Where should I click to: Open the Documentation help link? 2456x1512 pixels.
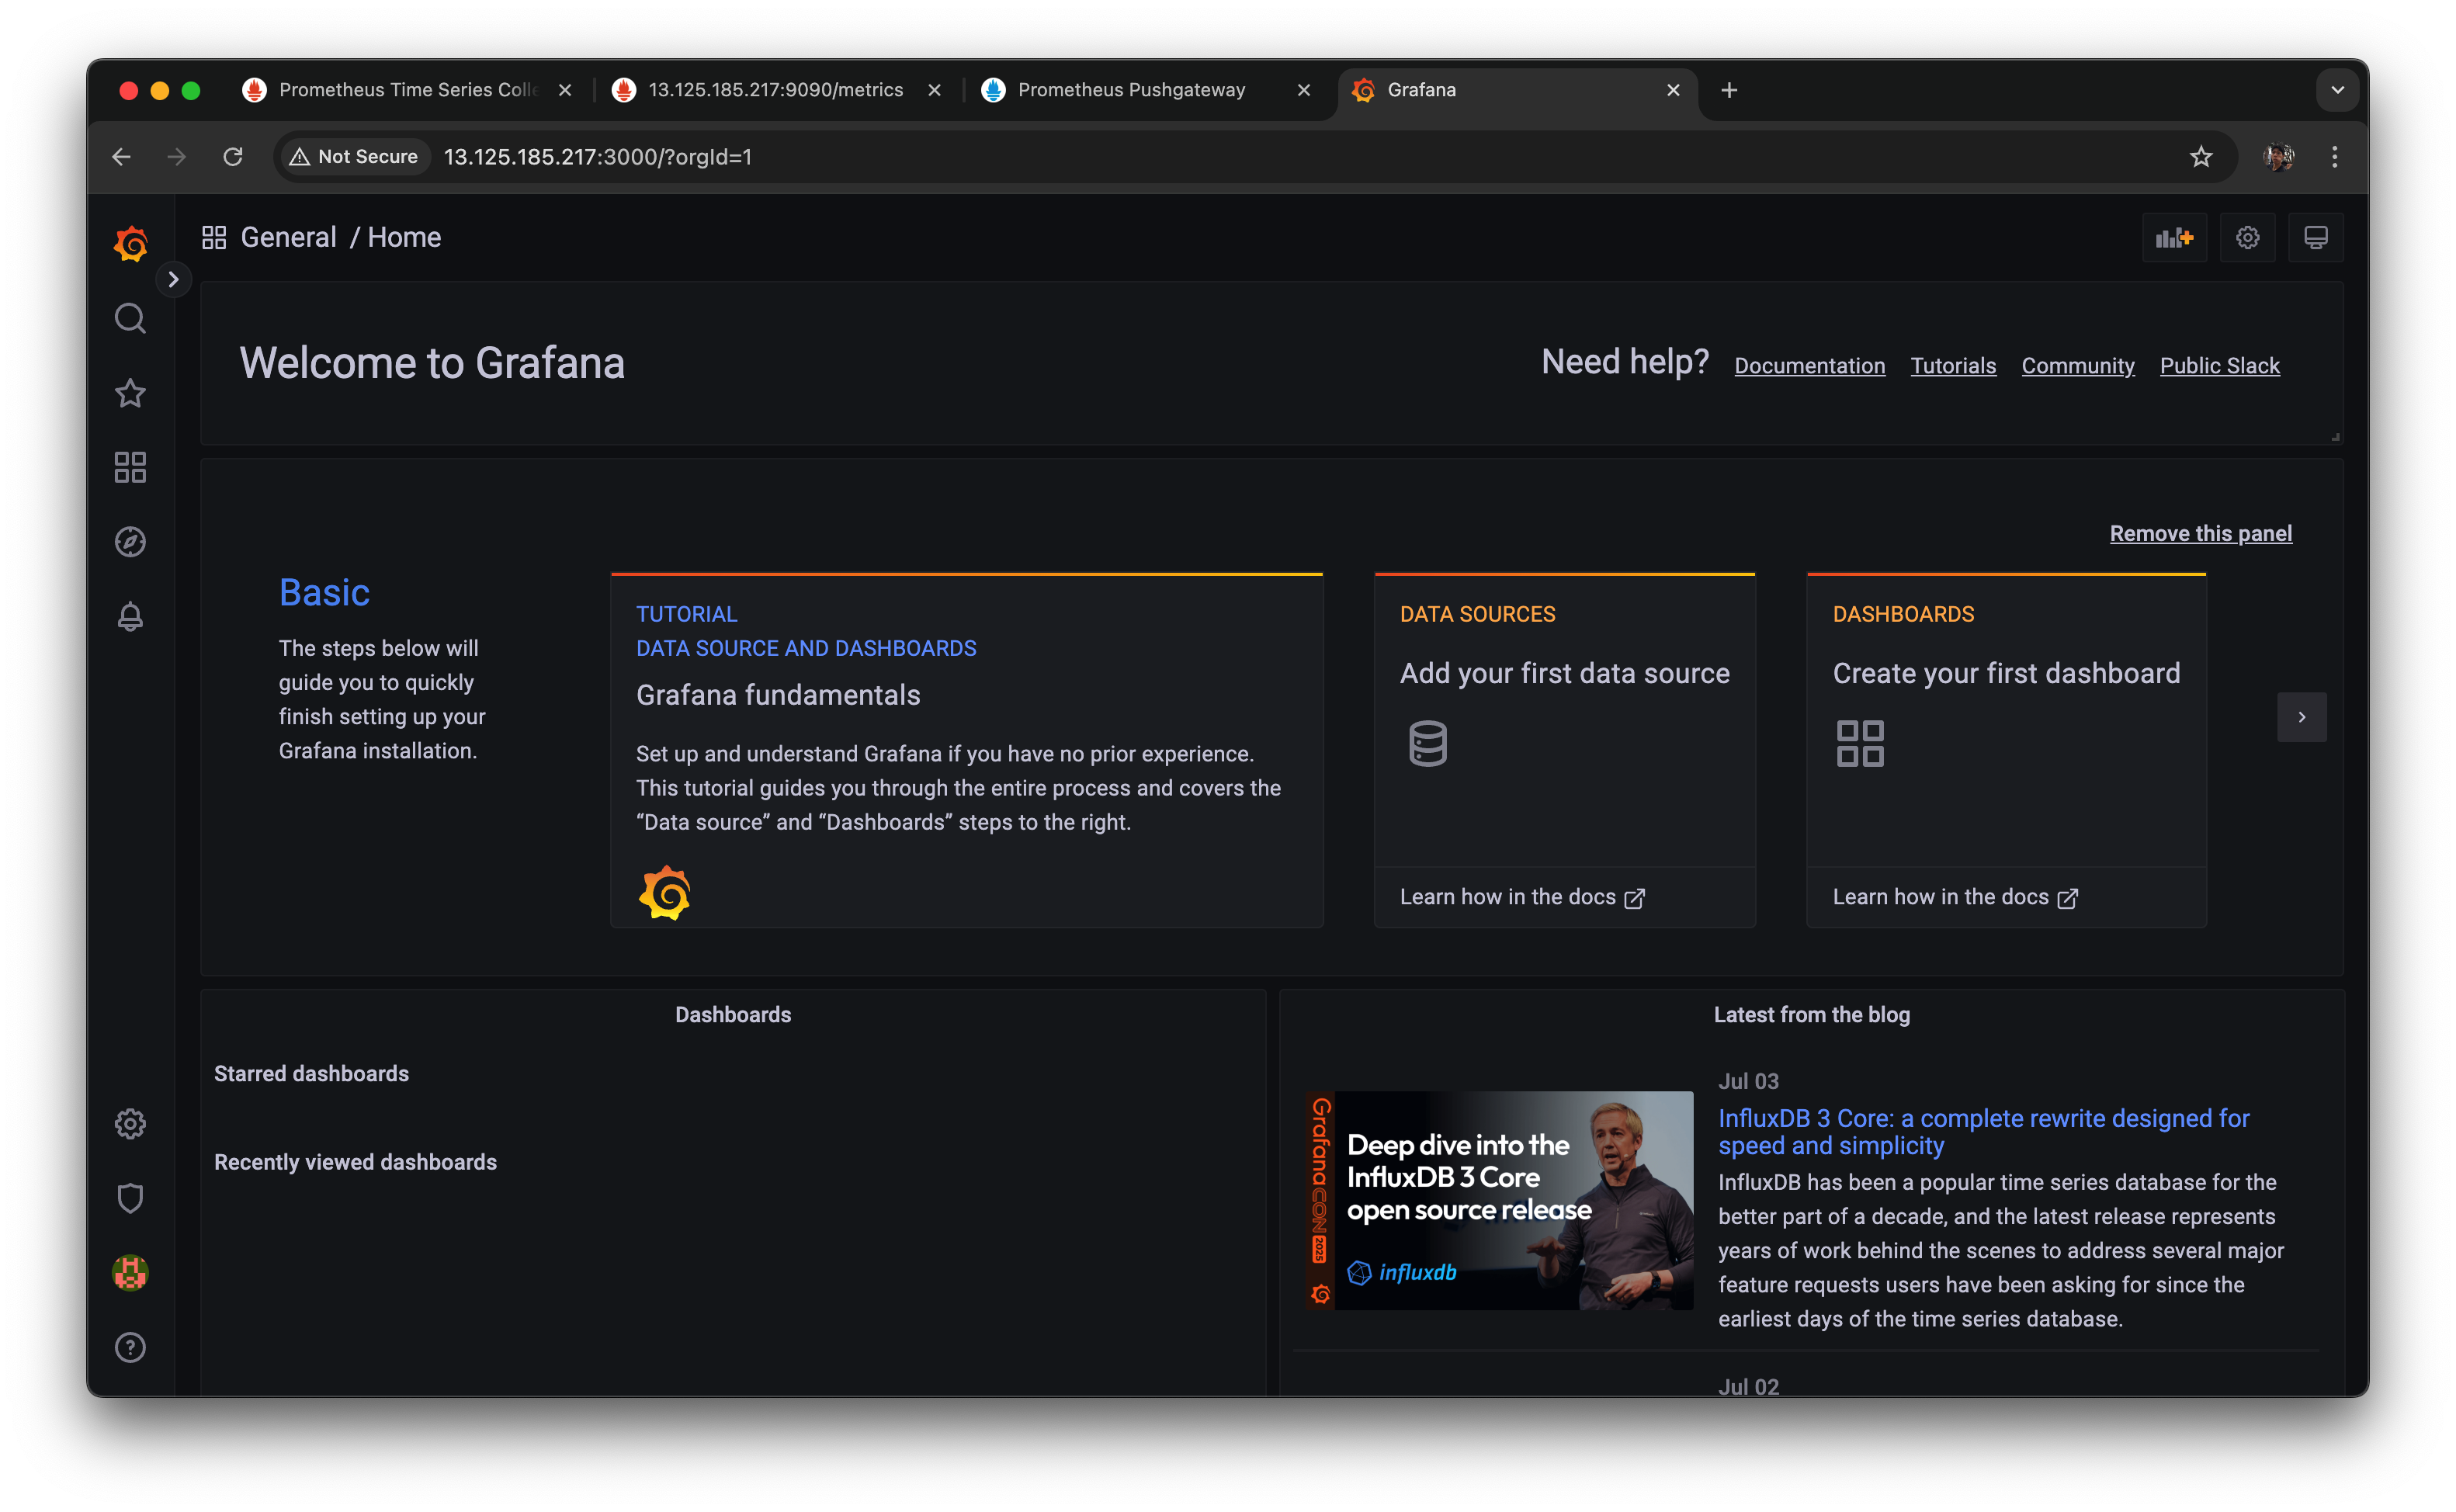[x=1809, y=366]
